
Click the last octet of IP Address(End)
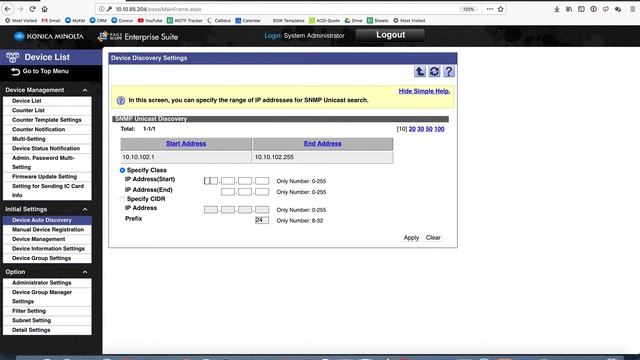point(262,192)
